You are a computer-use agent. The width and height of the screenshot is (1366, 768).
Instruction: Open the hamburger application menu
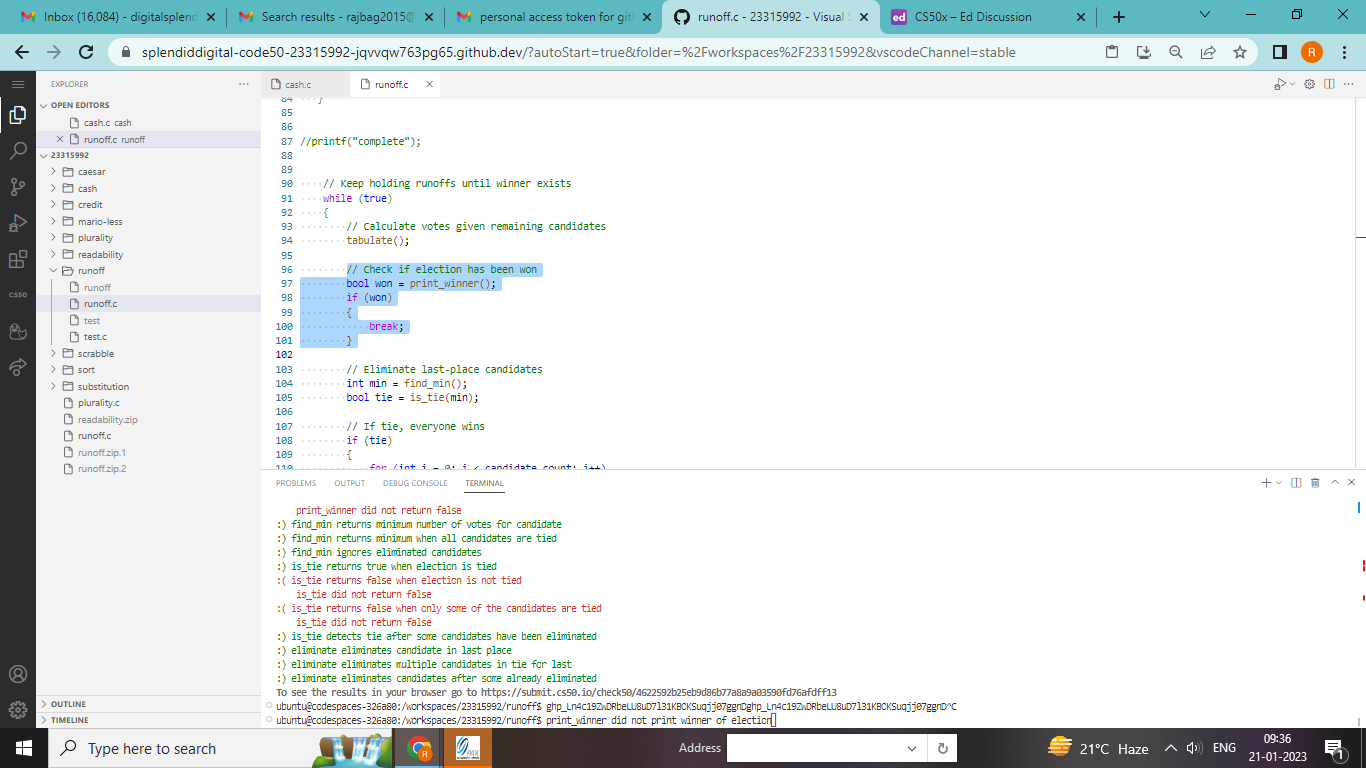pos(18,84)
